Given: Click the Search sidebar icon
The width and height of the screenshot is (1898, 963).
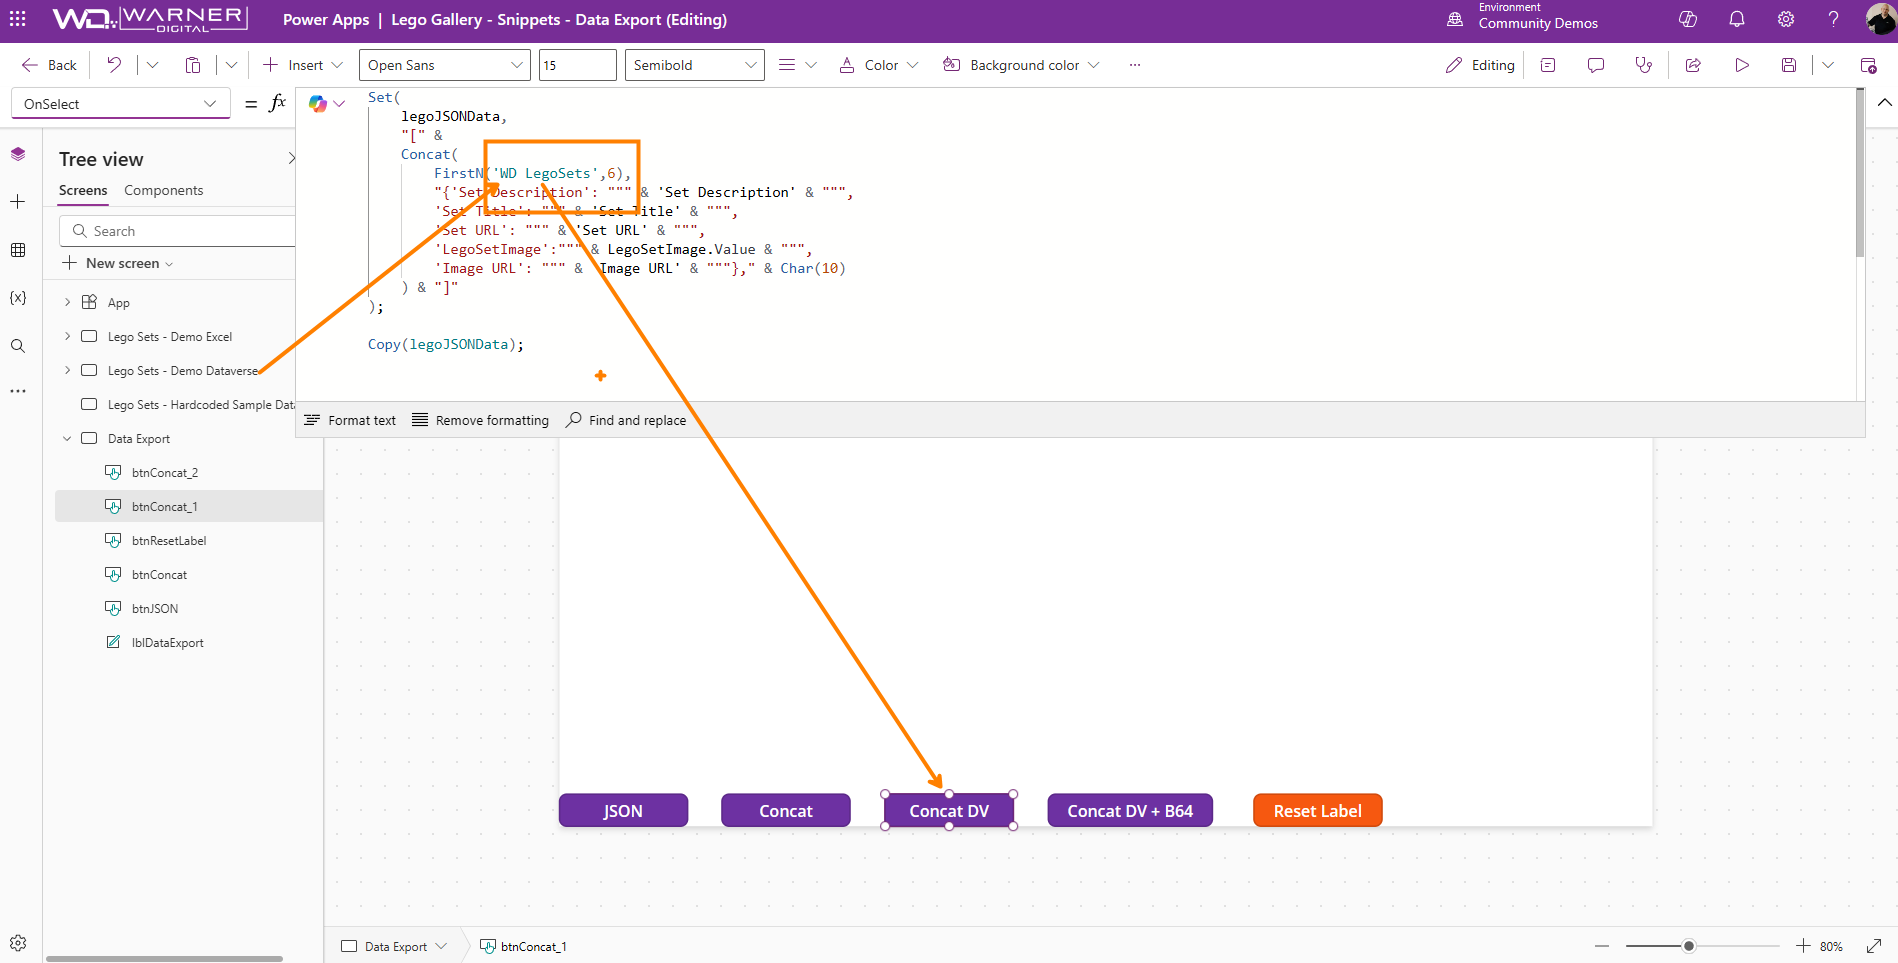Looking at the screenshot, I should point(18,346).
